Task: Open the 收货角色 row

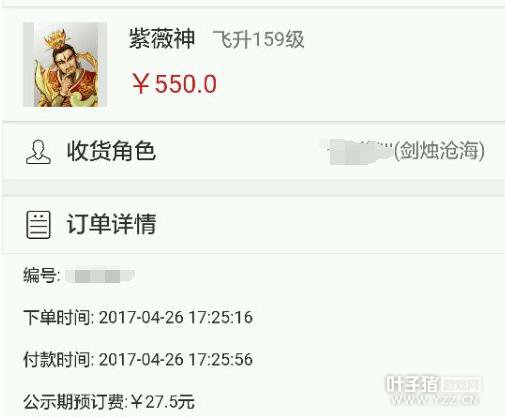Action: pos(253,151)
